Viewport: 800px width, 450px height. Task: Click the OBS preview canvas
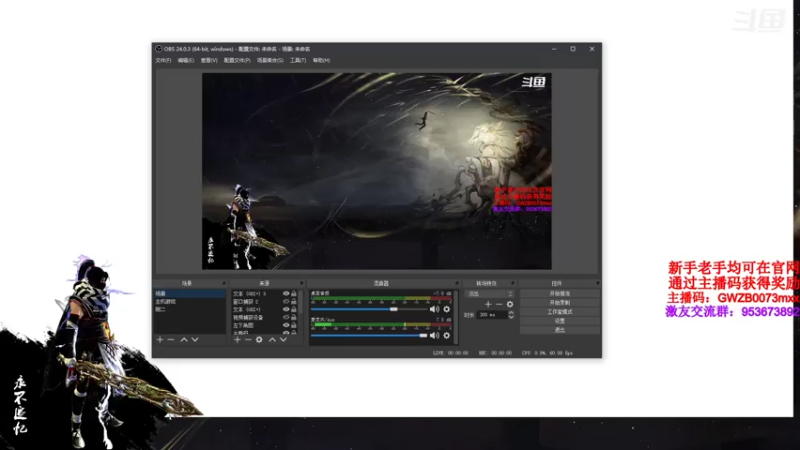pos(377,171)
